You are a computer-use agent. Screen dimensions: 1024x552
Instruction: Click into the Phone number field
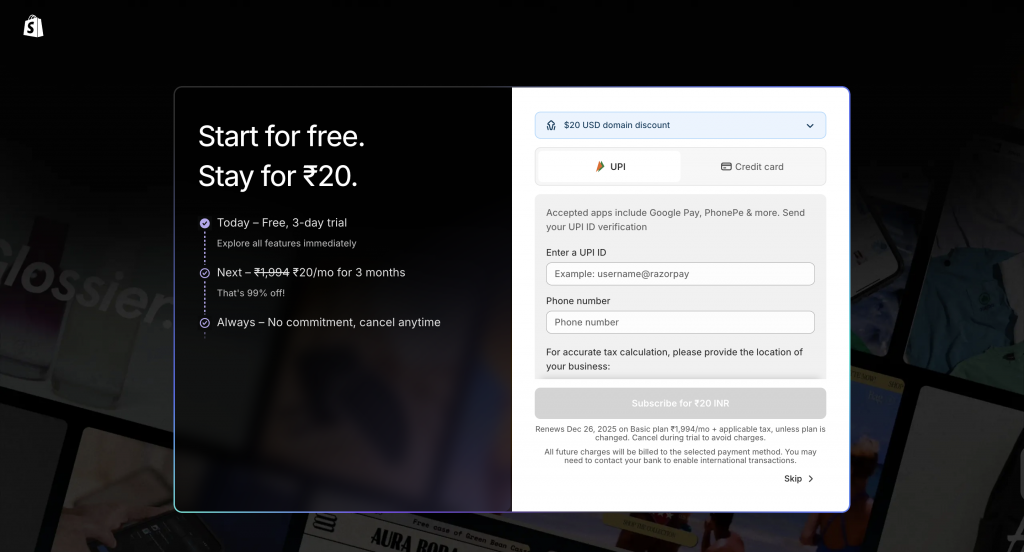click(x=680, y=322)
